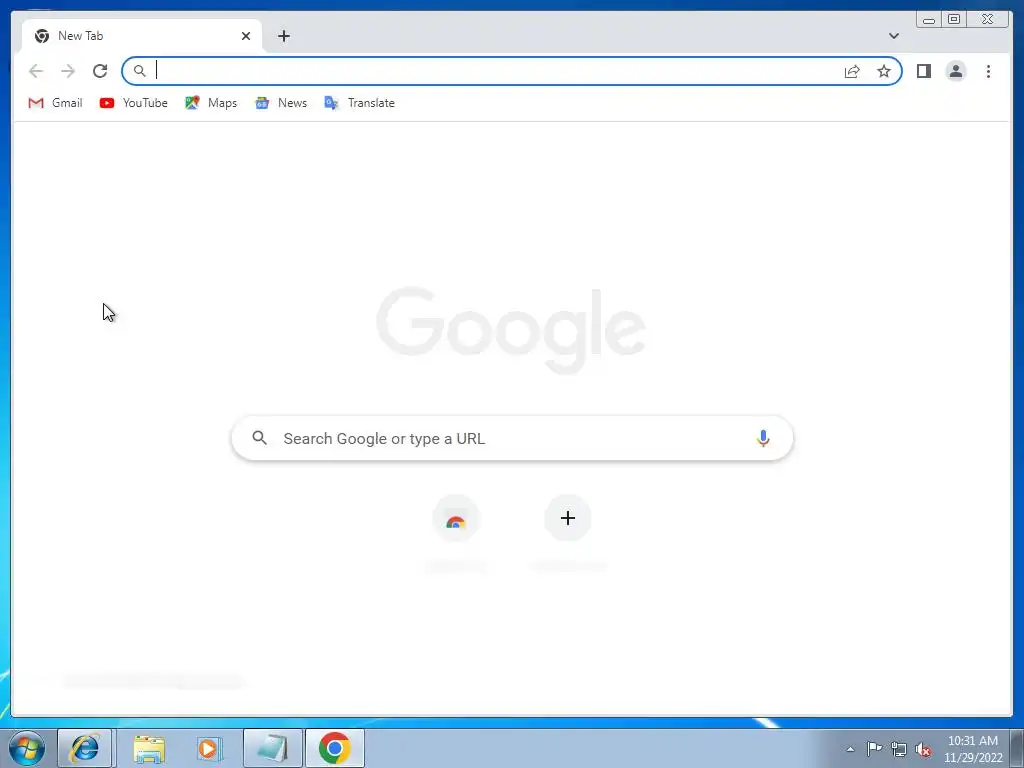Select the New Tab tab
The height and width of the screenshot is (768, 1024).
pyautogui.click(x=142, y=36)
